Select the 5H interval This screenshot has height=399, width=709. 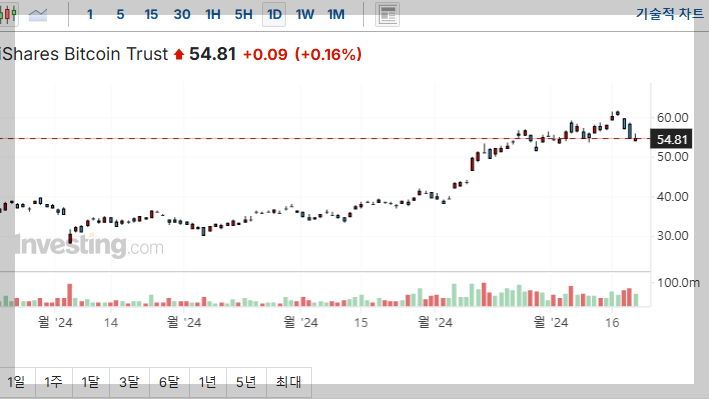point(243,14)
